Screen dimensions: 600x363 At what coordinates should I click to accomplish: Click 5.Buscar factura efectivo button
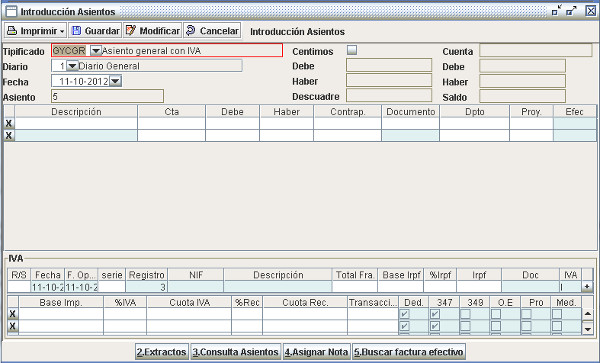tap(409, 352)
